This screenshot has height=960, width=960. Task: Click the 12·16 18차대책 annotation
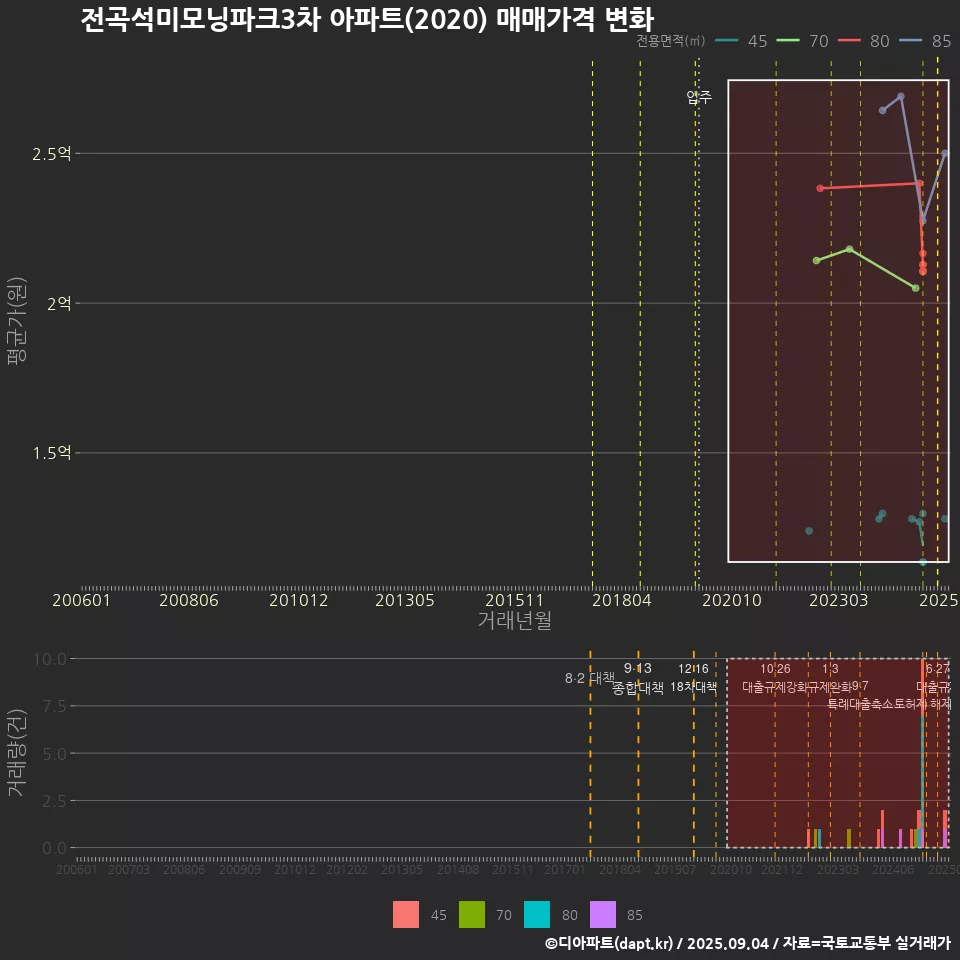pyautogui.click(x=693, y=678)
